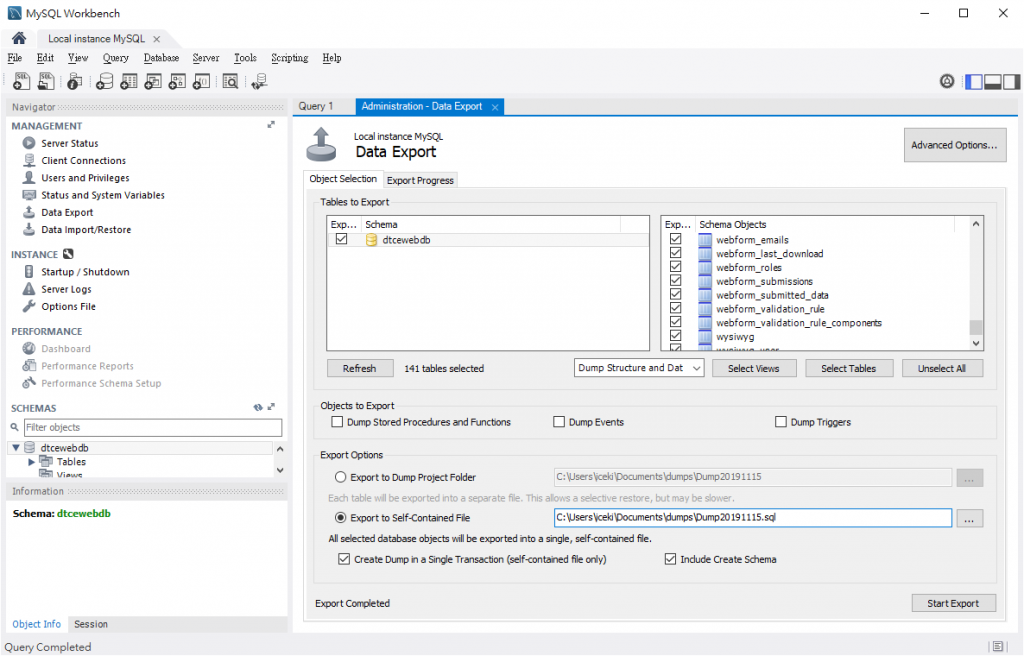Viewport: 1024px width, 656px height.
Task: Open Client Connections in Navigator
Action: [84, 161]
